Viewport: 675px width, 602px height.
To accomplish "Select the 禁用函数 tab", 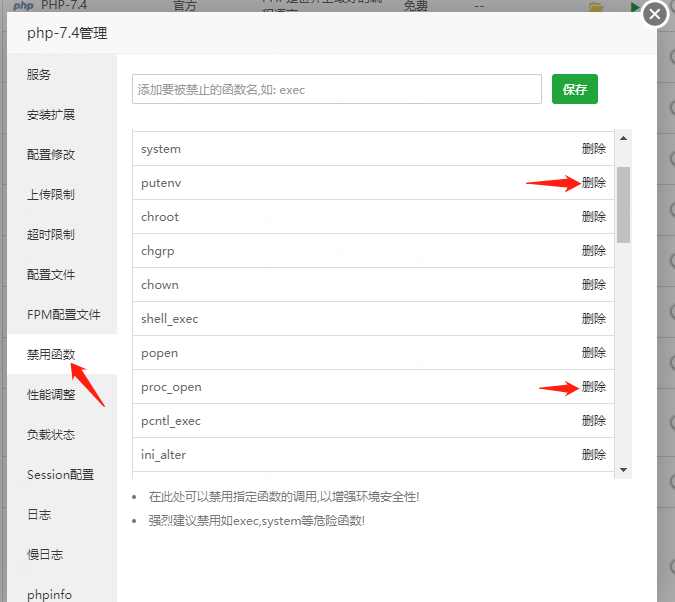I will coord(51,355).
